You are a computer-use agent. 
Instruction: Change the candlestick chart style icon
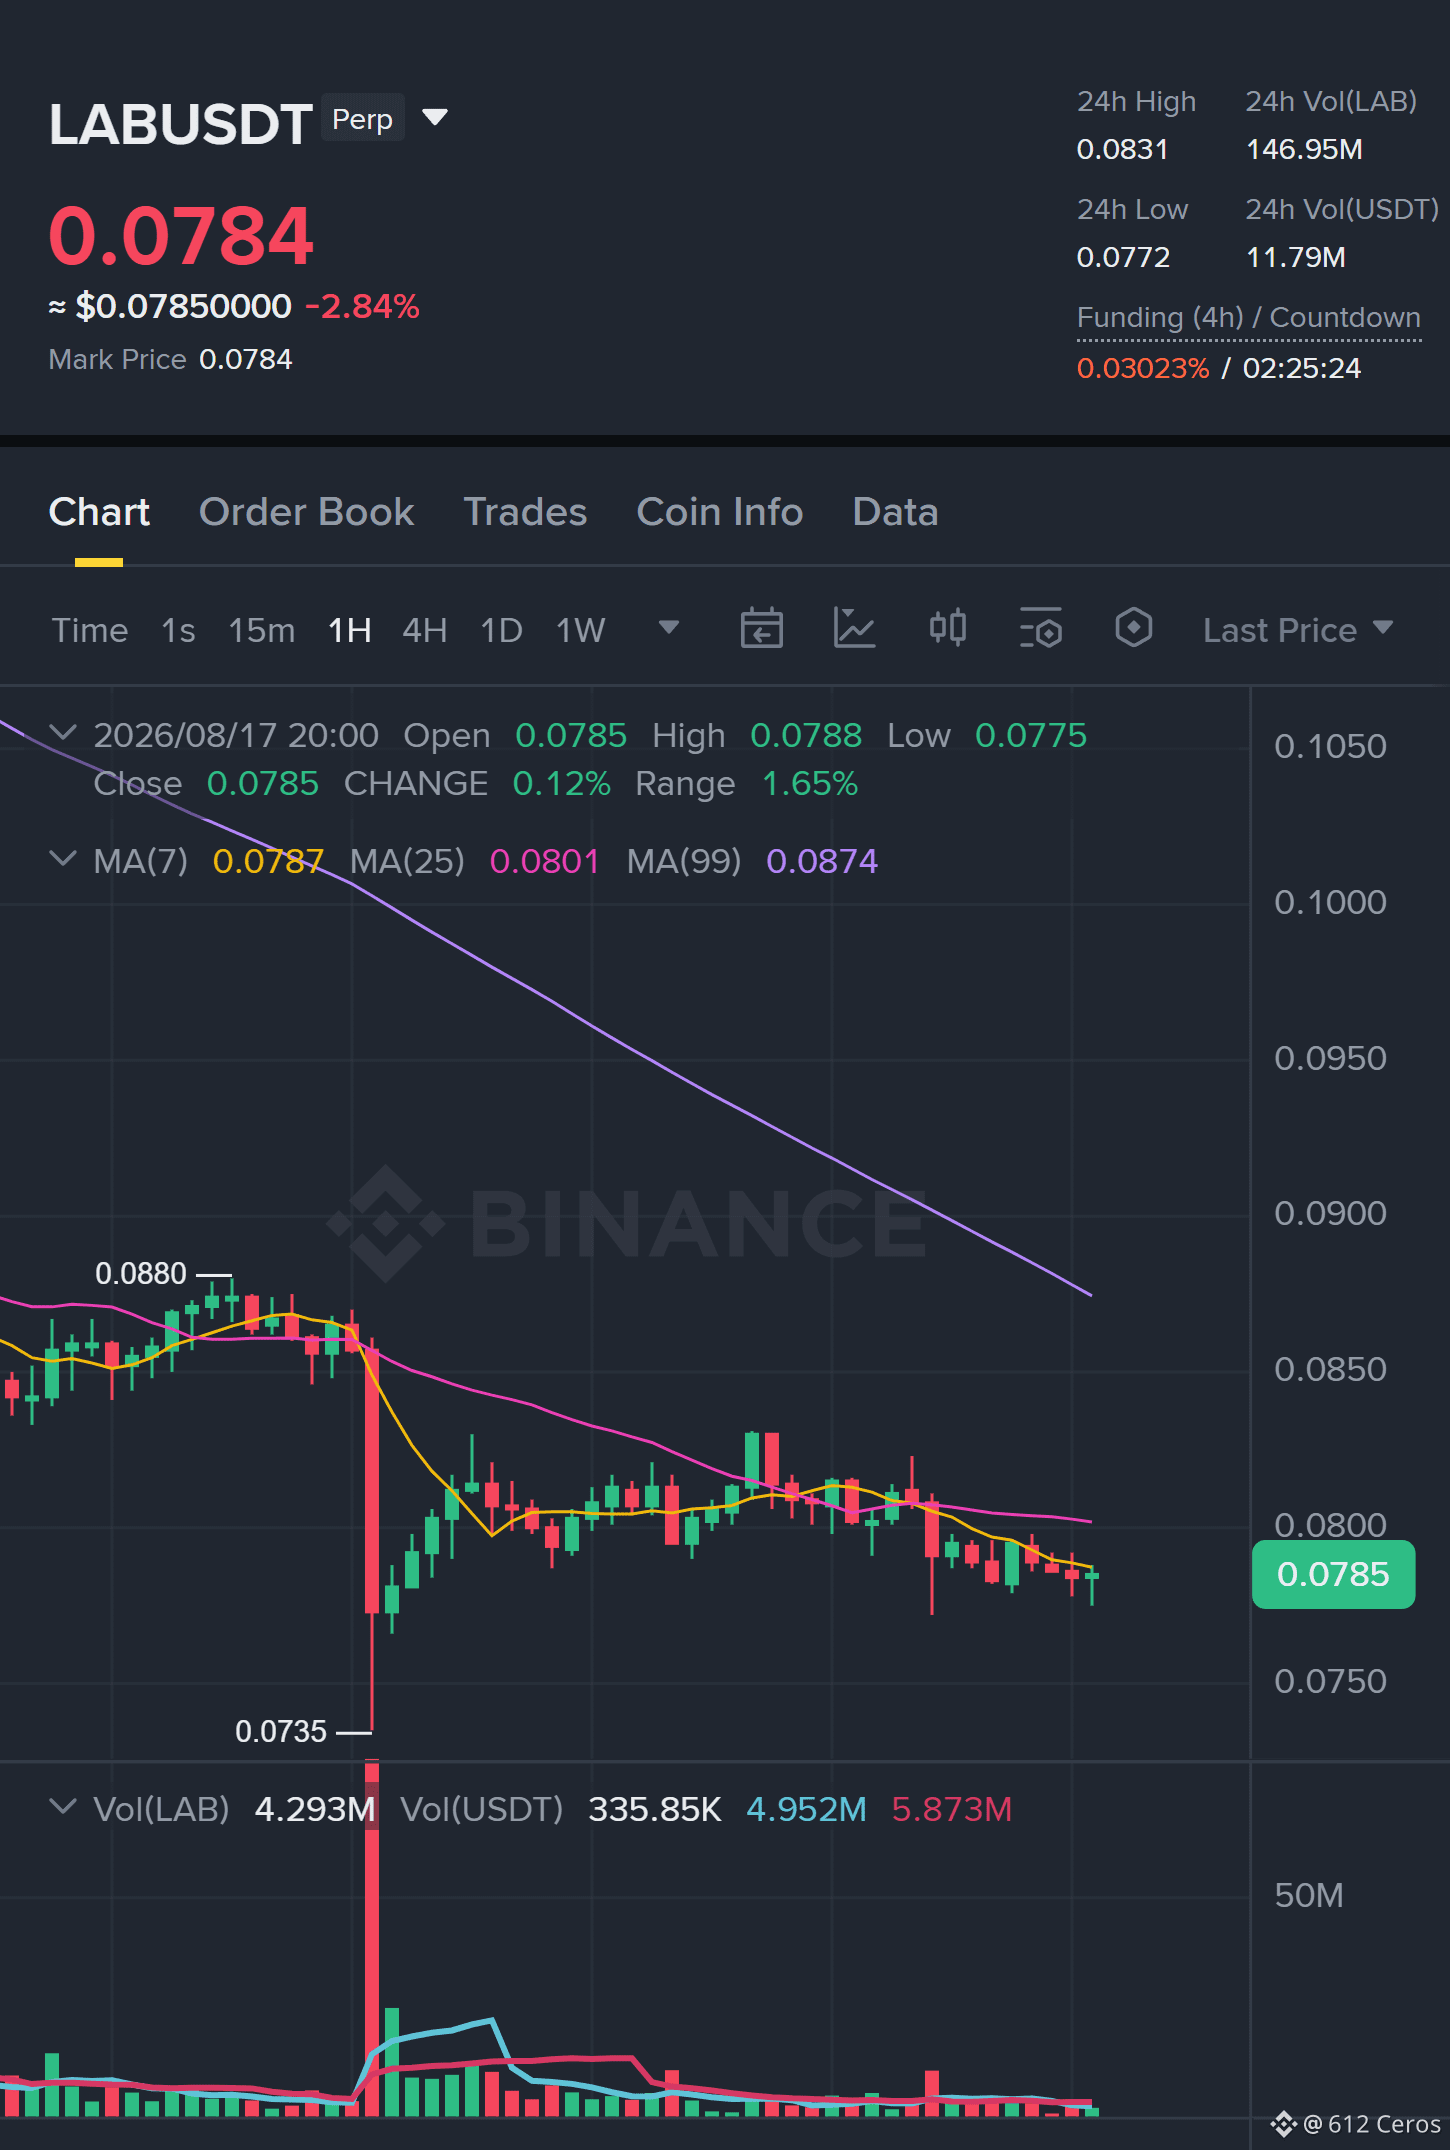click(x=947, y=629)
